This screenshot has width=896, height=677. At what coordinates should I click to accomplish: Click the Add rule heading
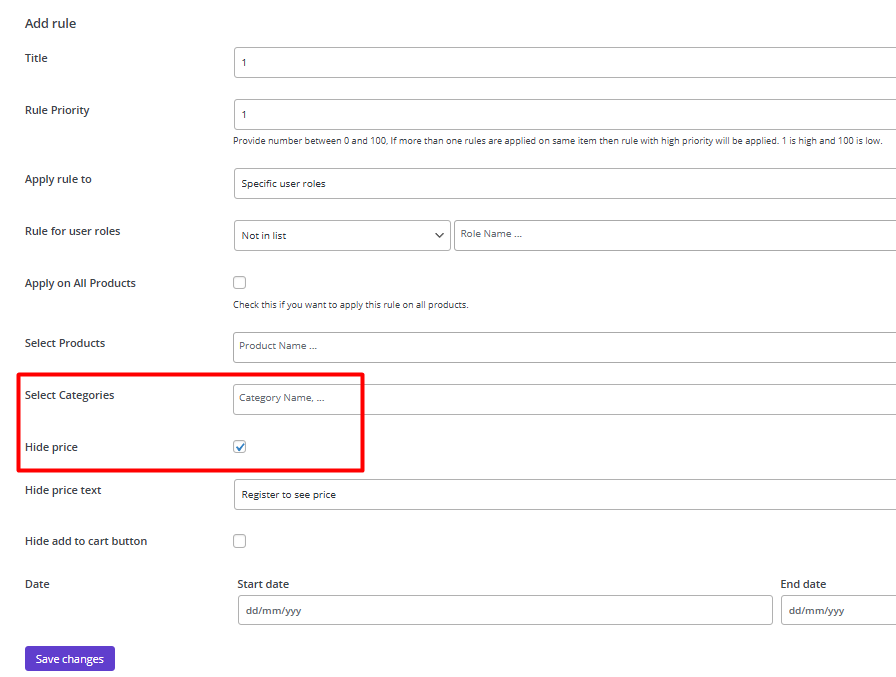pos(50,23)
